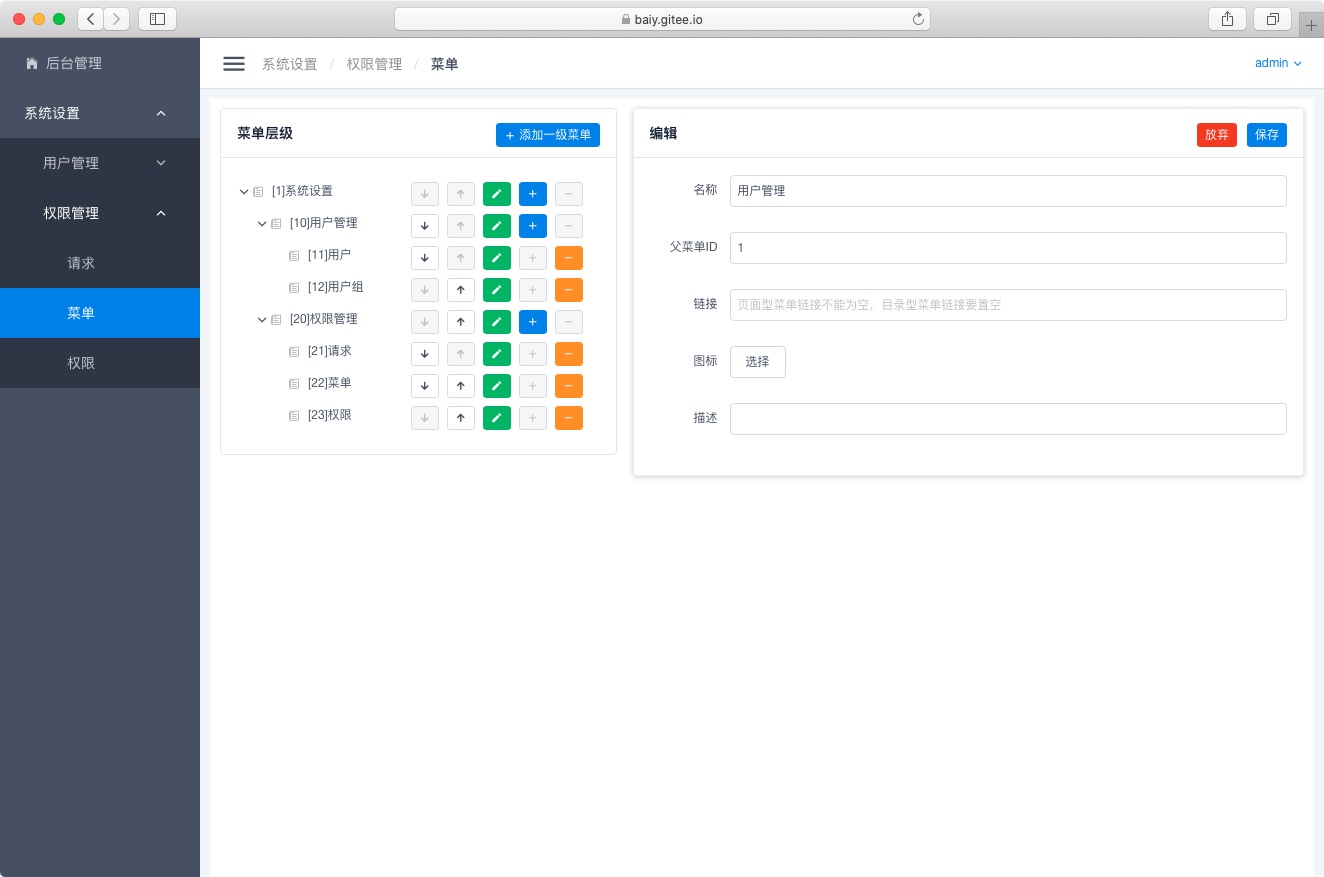The image size is (1324, 877).
Task: Open the admin user dropdown
Action: coord(1278,63)
